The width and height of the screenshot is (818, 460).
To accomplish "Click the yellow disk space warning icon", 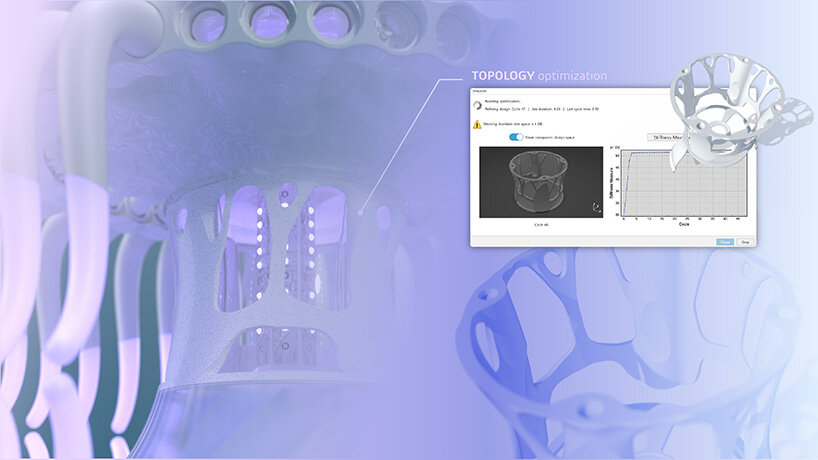I will click(x=478, y=124).
